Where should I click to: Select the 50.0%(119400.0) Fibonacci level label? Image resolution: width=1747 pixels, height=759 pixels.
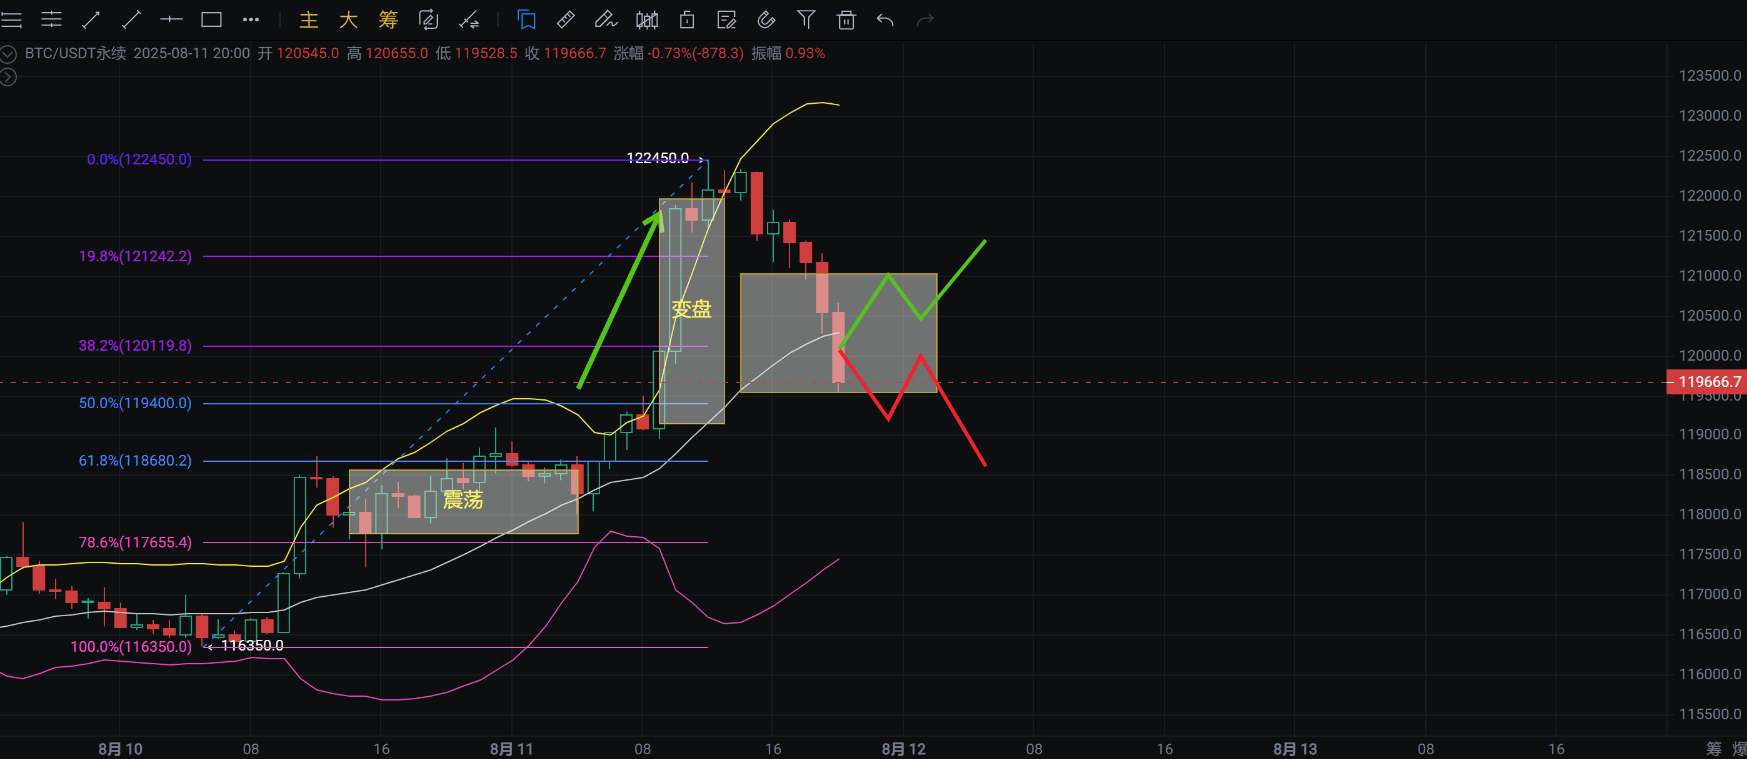click(135, 403)
